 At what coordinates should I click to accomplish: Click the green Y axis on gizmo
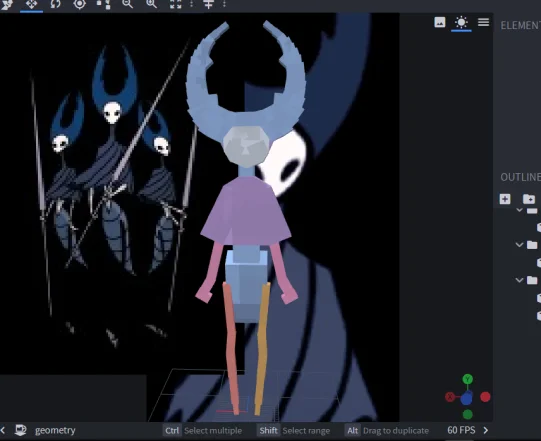click(468, 380)
